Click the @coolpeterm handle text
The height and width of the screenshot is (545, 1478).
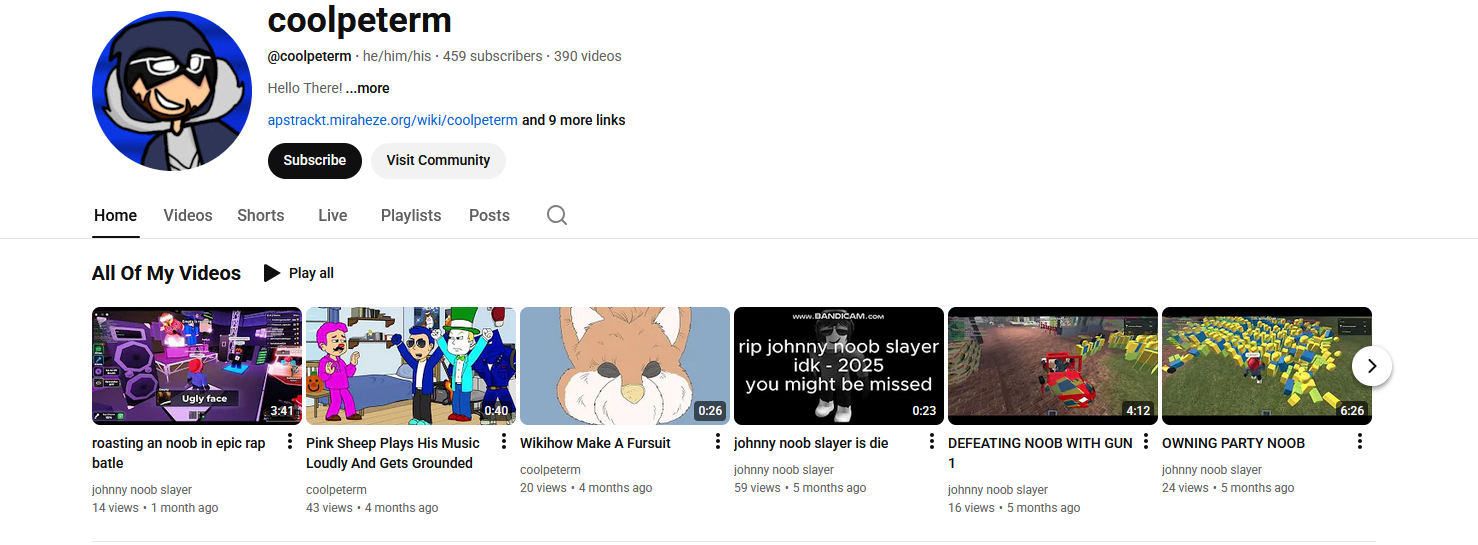click(x=310, y=56)
